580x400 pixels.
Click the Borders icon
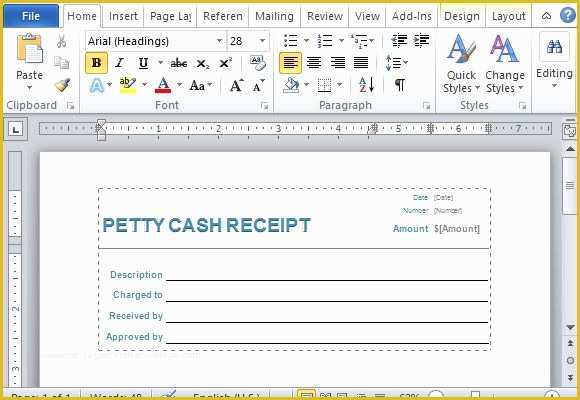click(x=324, y=85)
